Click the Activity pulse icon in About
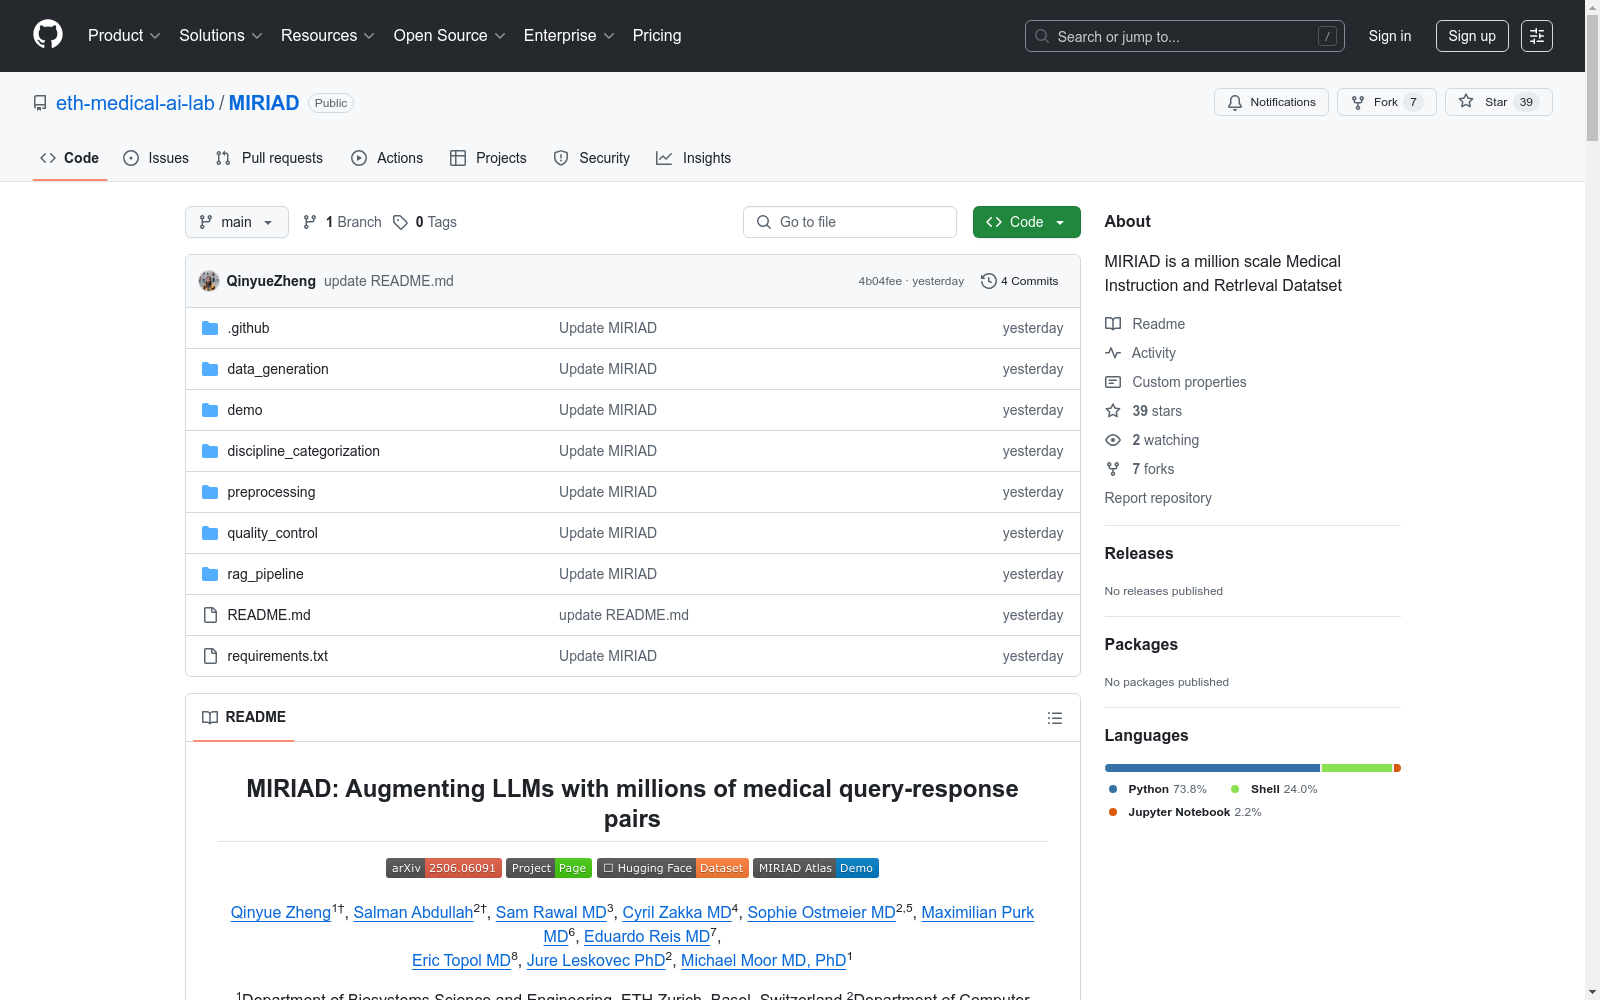Viewport: 1600px width, 1000px height. 1113,353
